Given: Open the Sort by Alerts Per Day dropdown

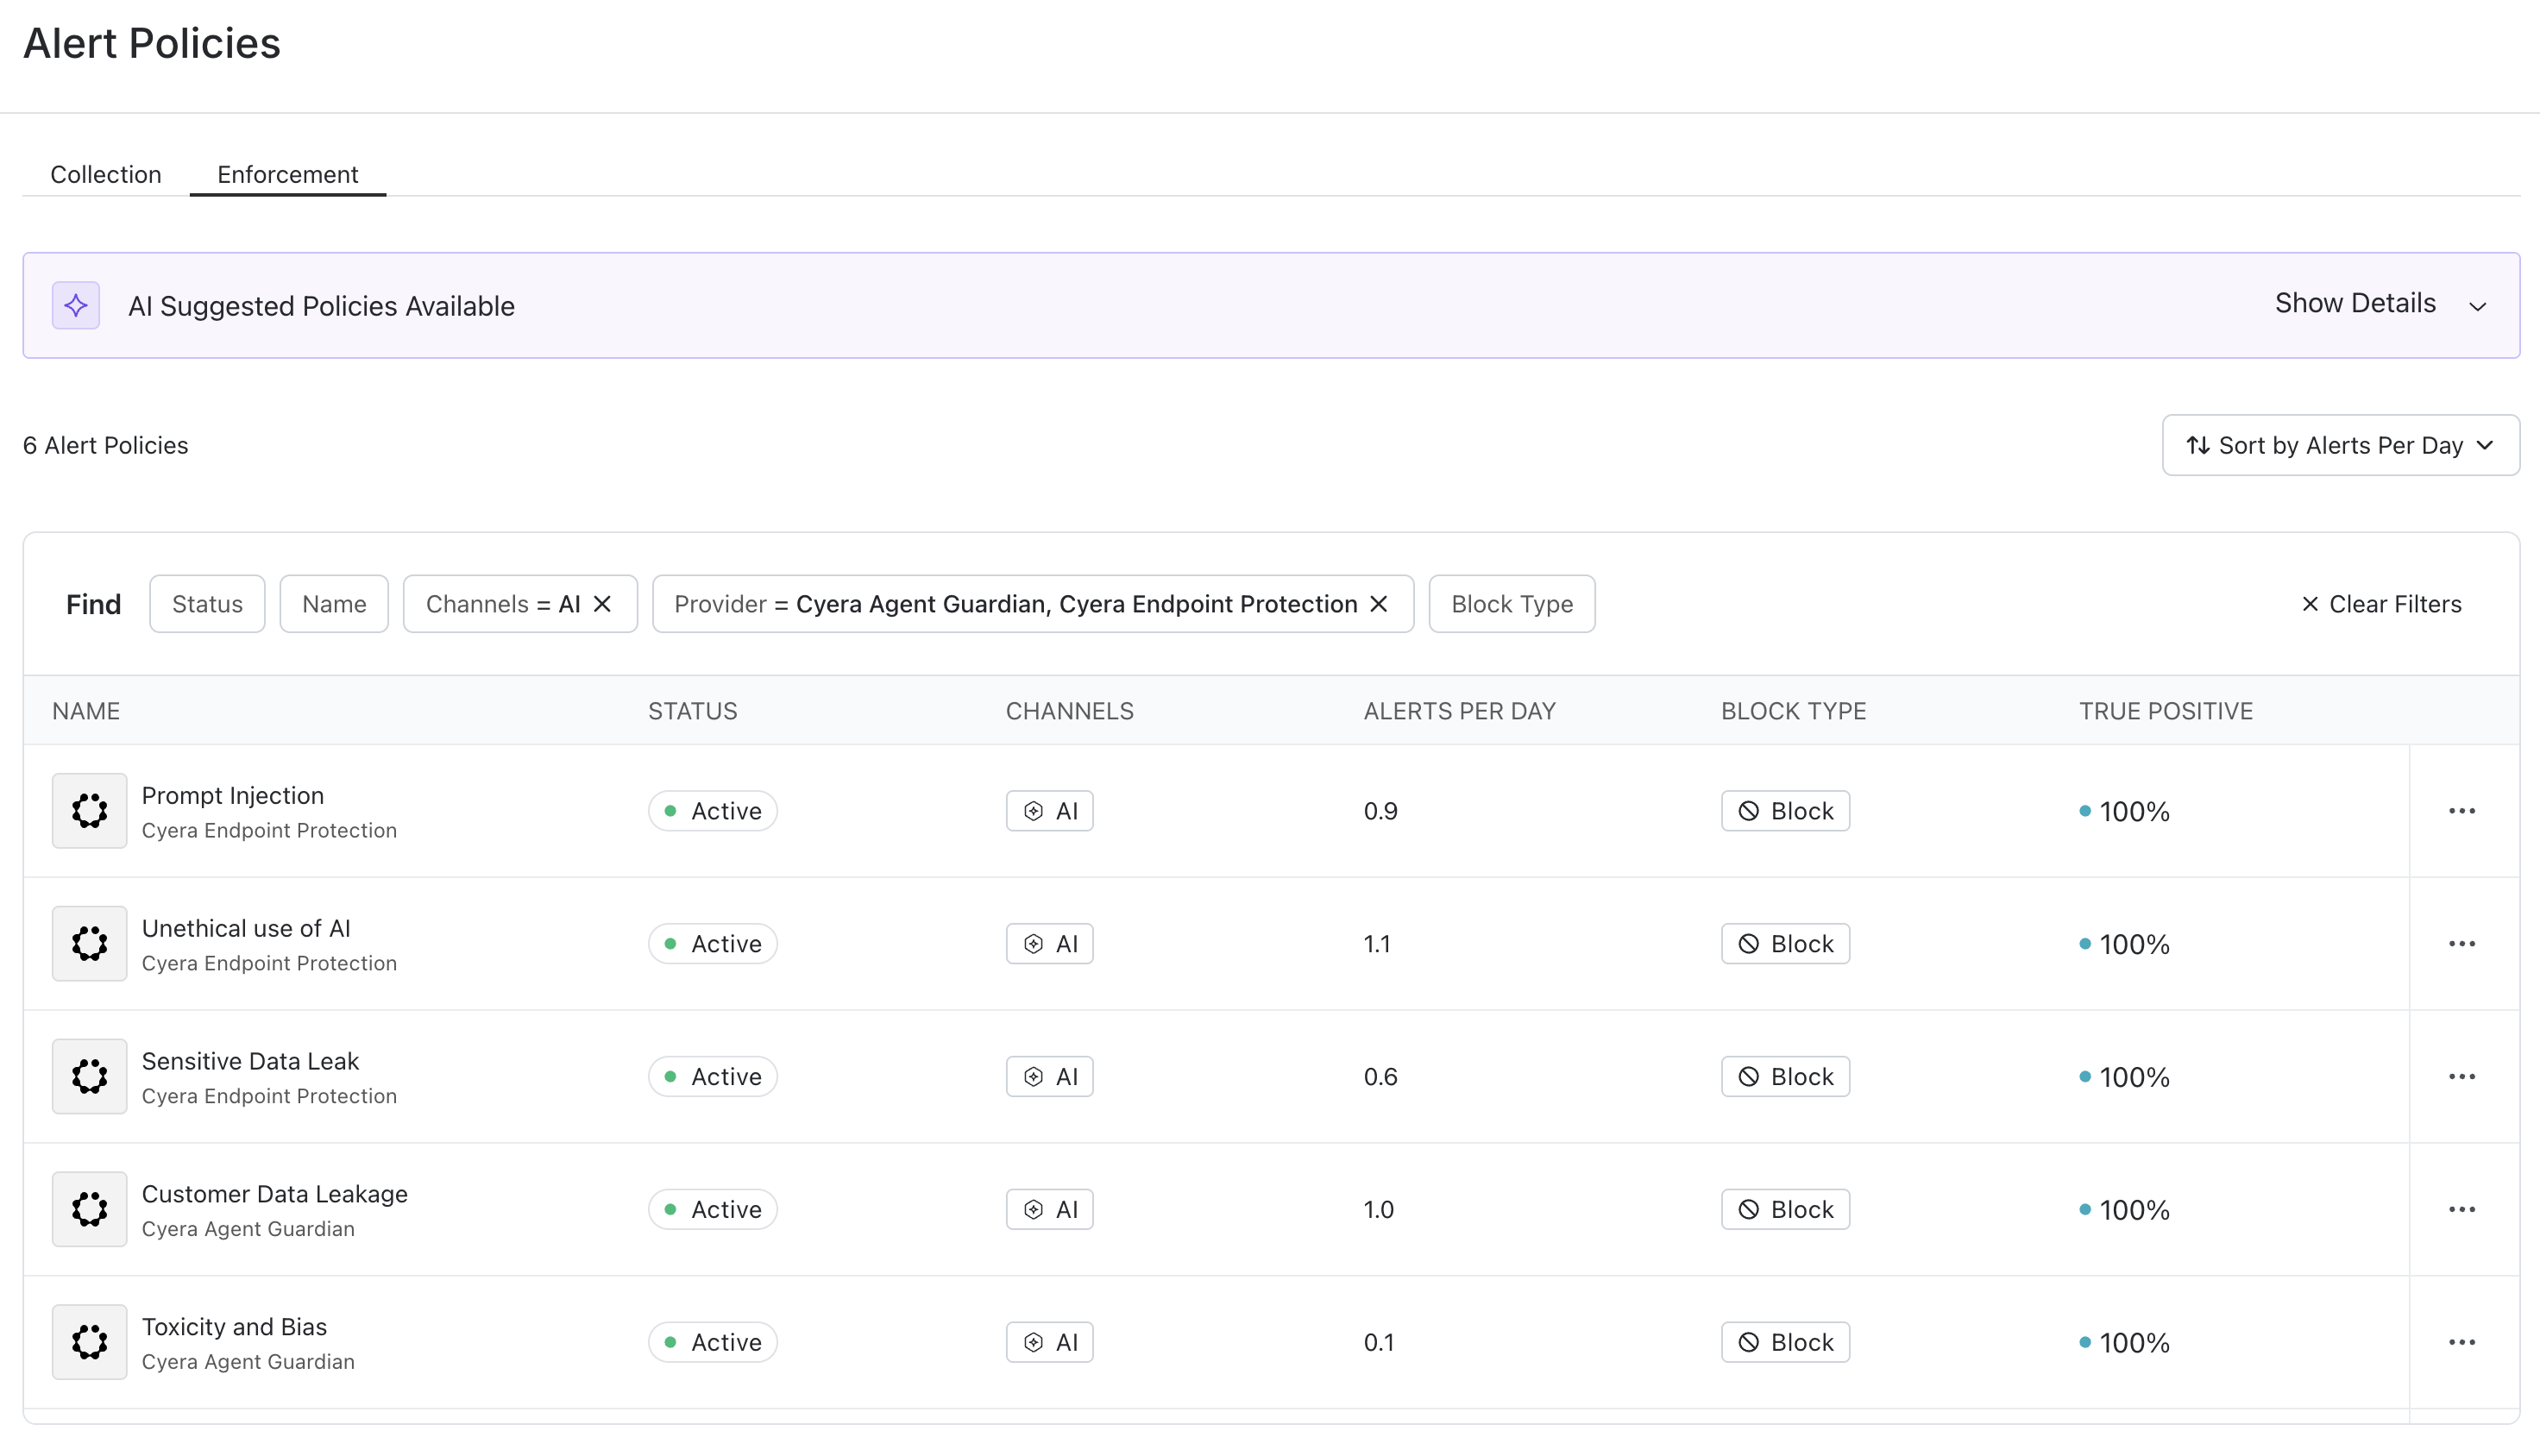Looking at the screenshot, I should pos(2341,446).
